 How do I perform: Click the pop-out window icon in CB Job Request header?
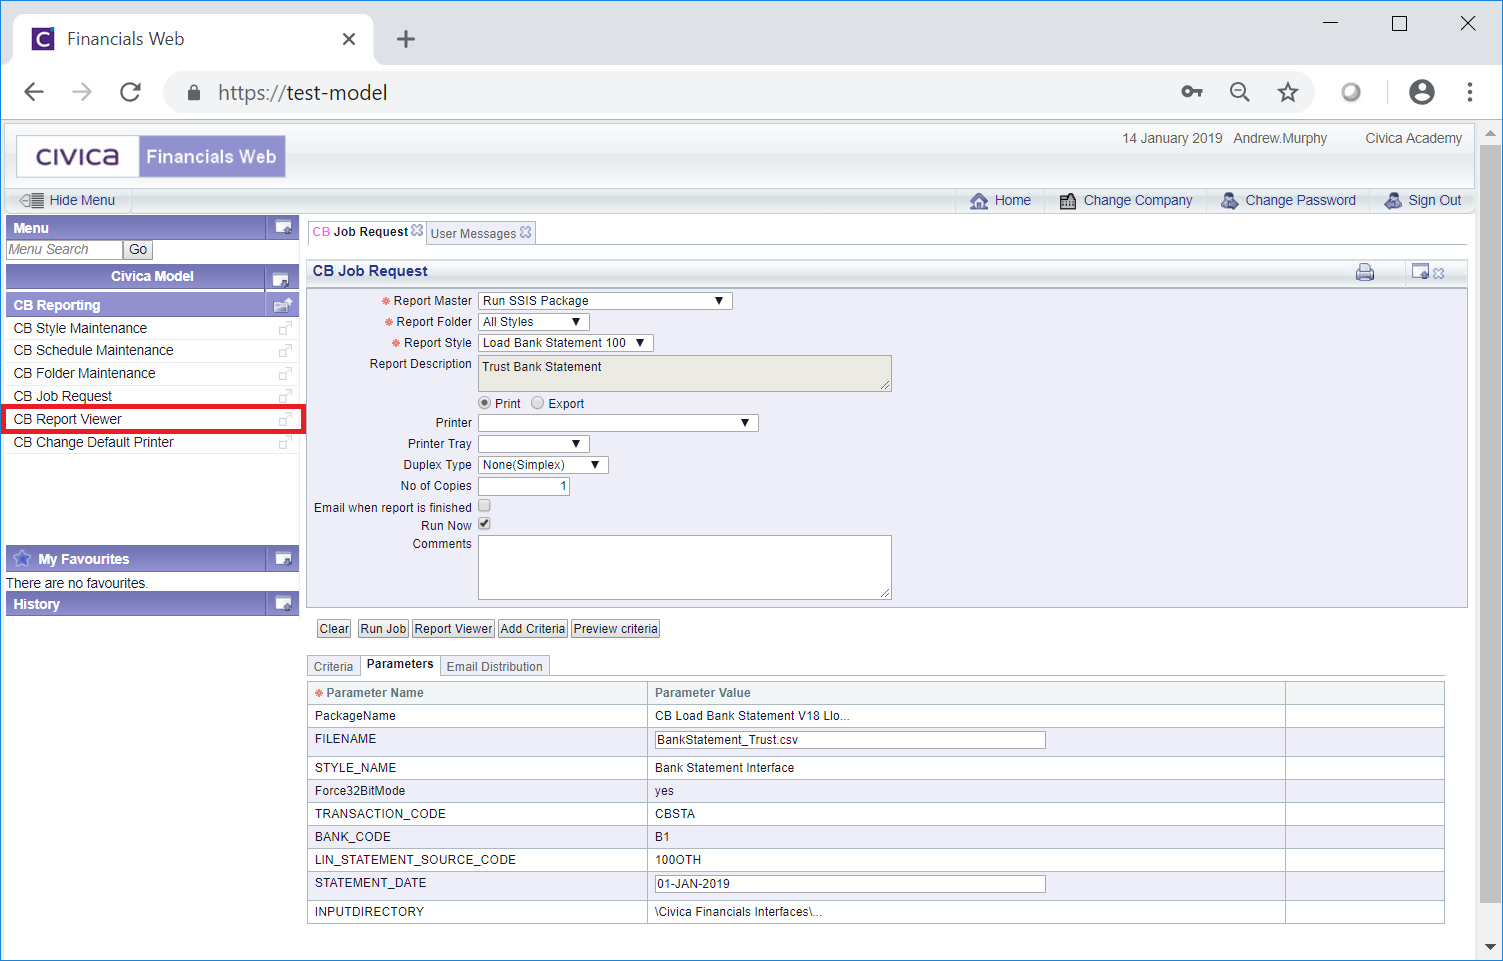coord(1420,271)
